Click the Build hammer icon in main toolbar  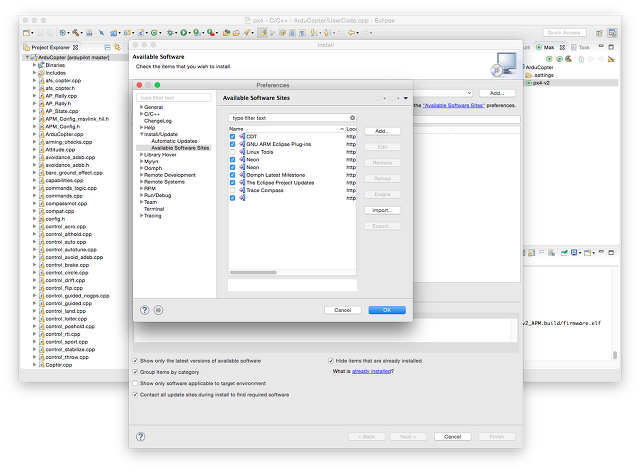tap(76, 33)
